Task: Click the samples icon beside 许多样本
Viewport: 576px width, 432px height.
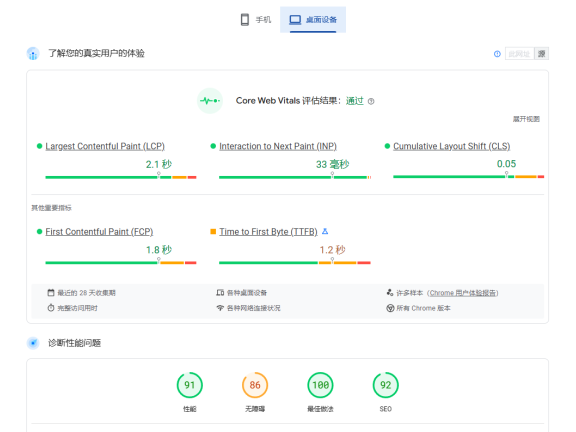Action: [x=390, y=293]
